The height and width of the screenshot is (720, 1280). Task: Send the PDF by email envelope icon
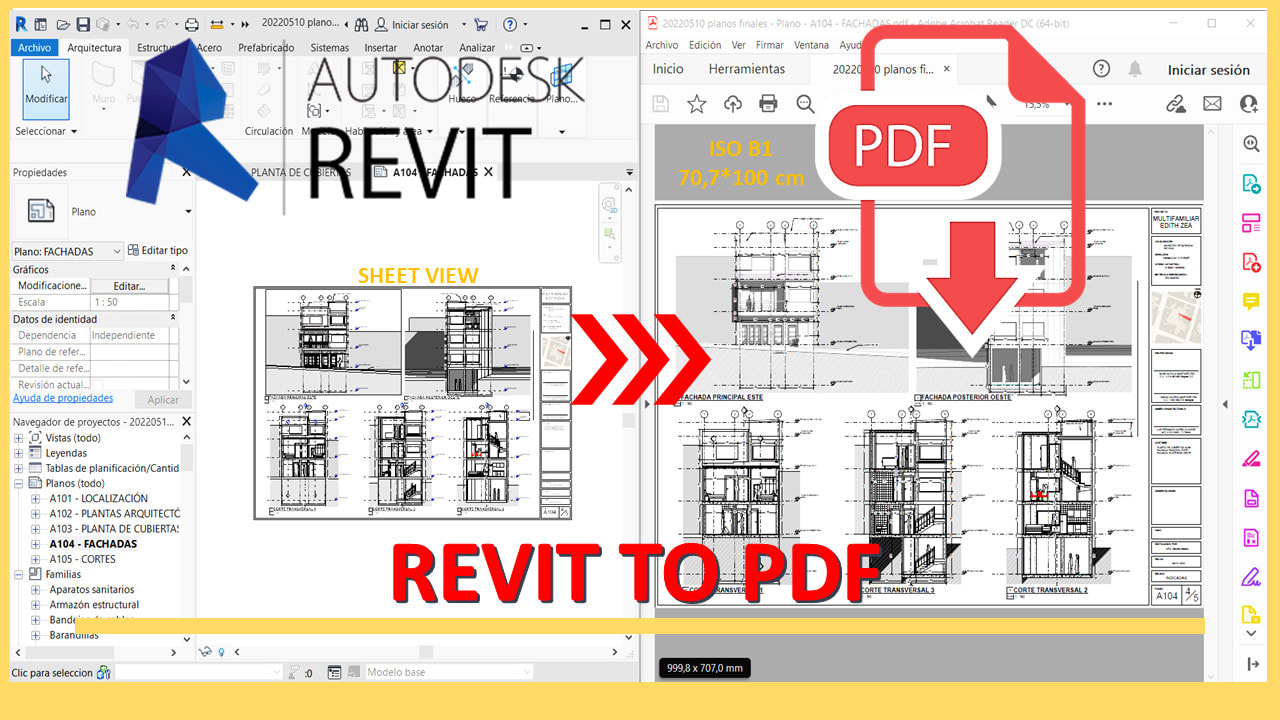click(1212, 103)
